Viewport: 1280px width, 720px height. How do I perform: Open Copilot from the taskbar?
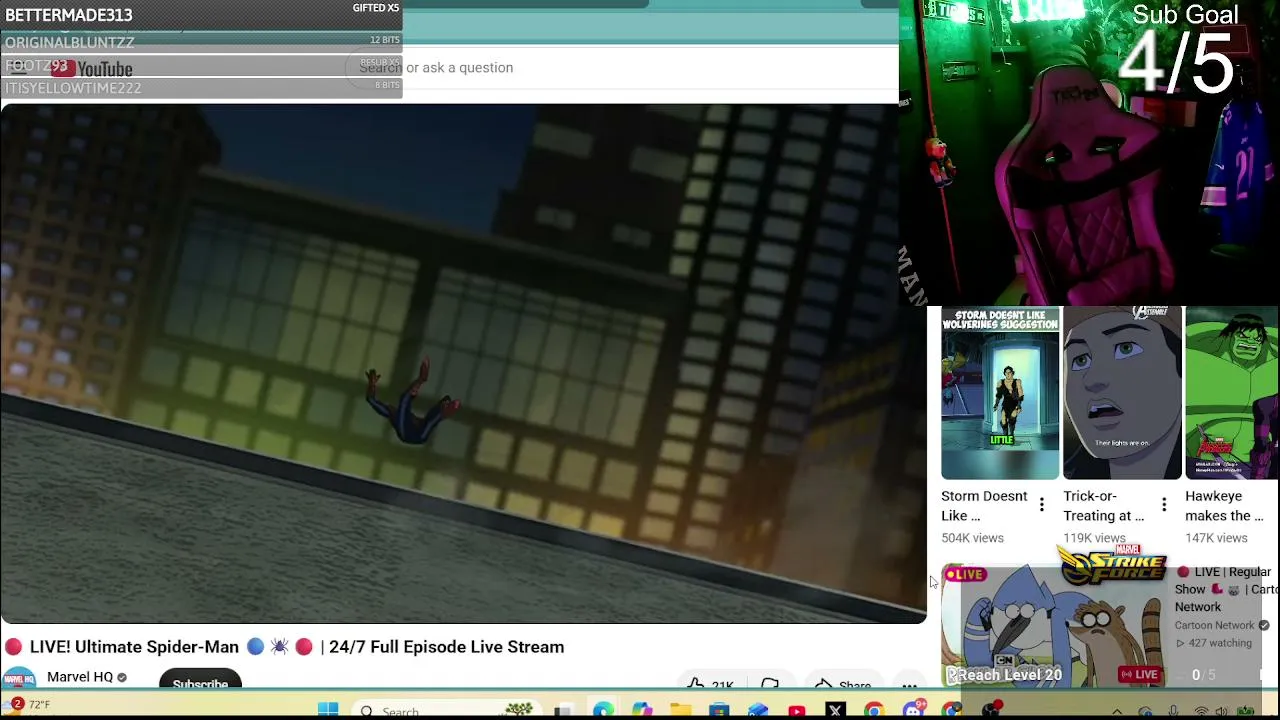click(x=642, y=711)
